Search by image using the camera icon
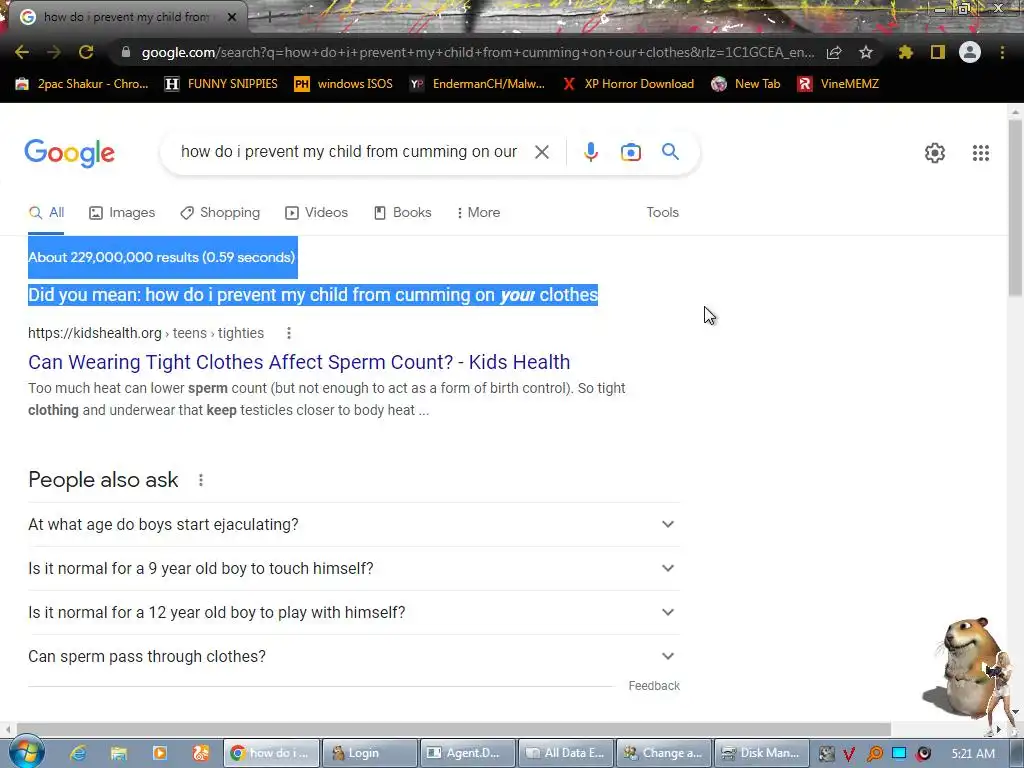 coord(631,152)
